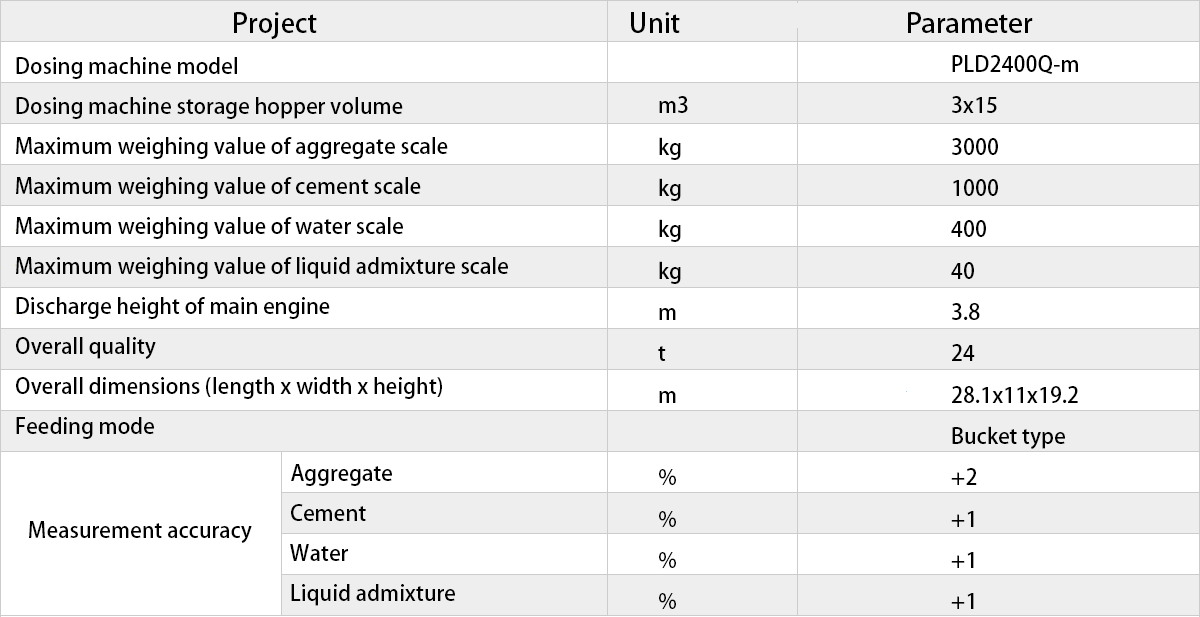Click the 3x15 hopper volume value
This screenshot has height=617, width=1200.
tap(974, 106)
